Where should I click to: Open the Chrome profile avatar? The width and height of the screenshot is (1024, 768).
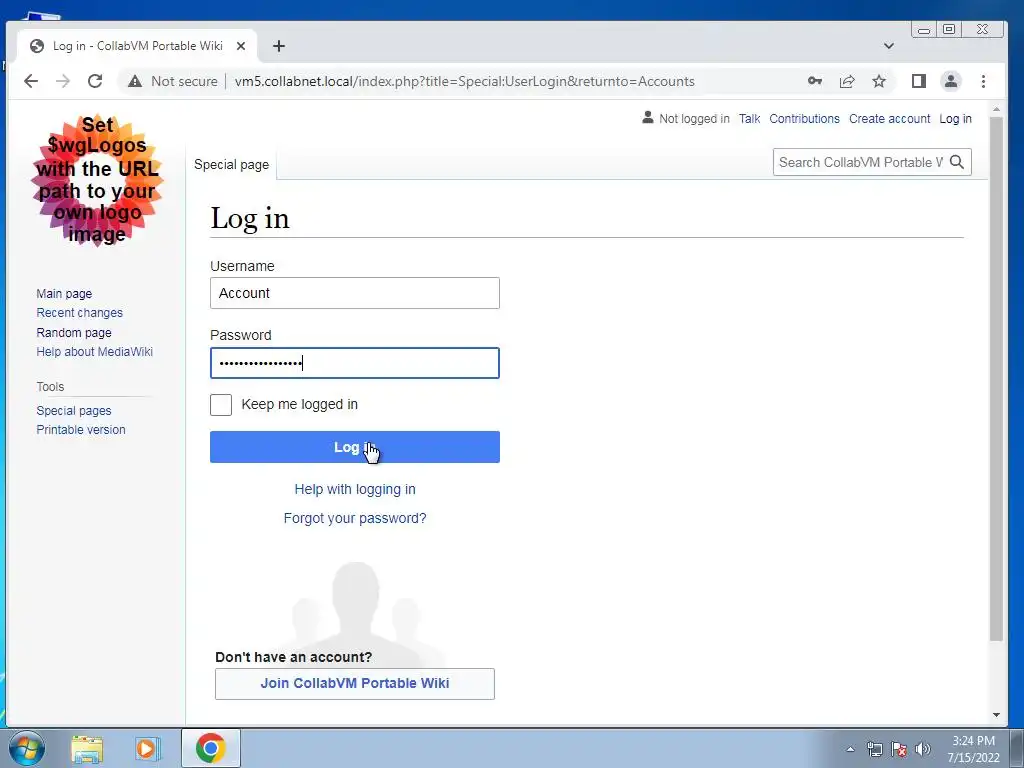point(951,81)
